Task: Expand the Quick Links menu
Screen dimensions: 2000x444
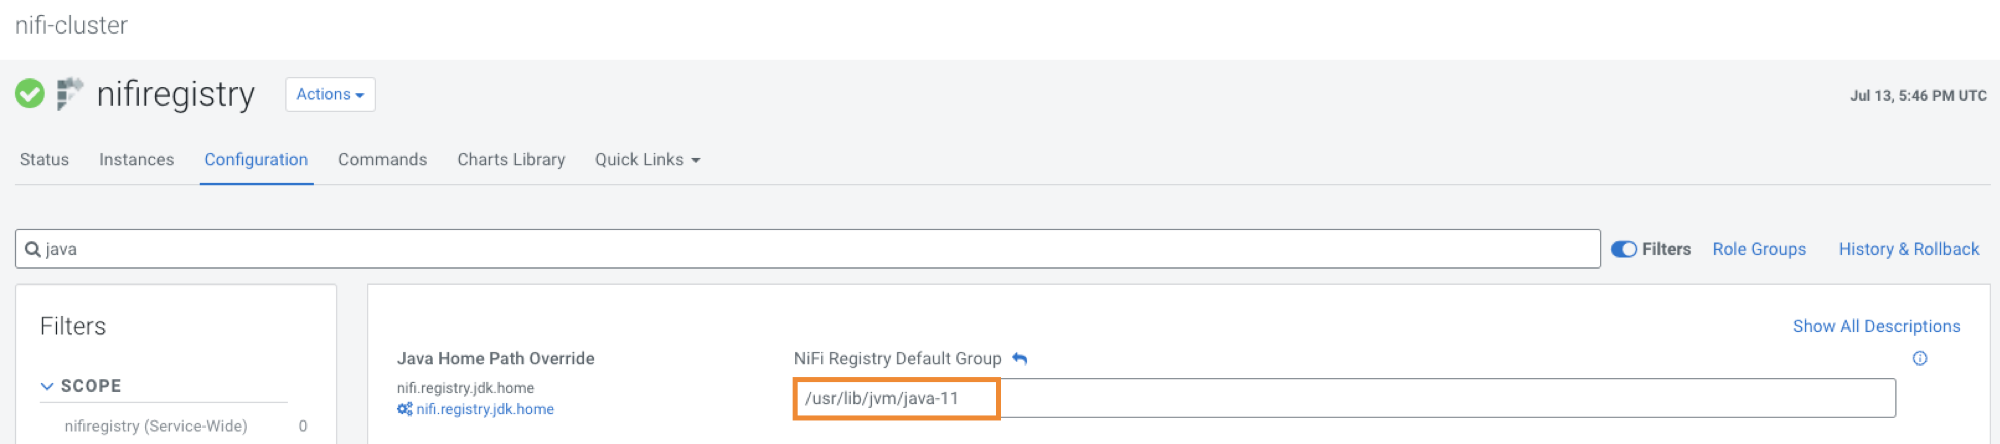Action: (x=647, y=160)
